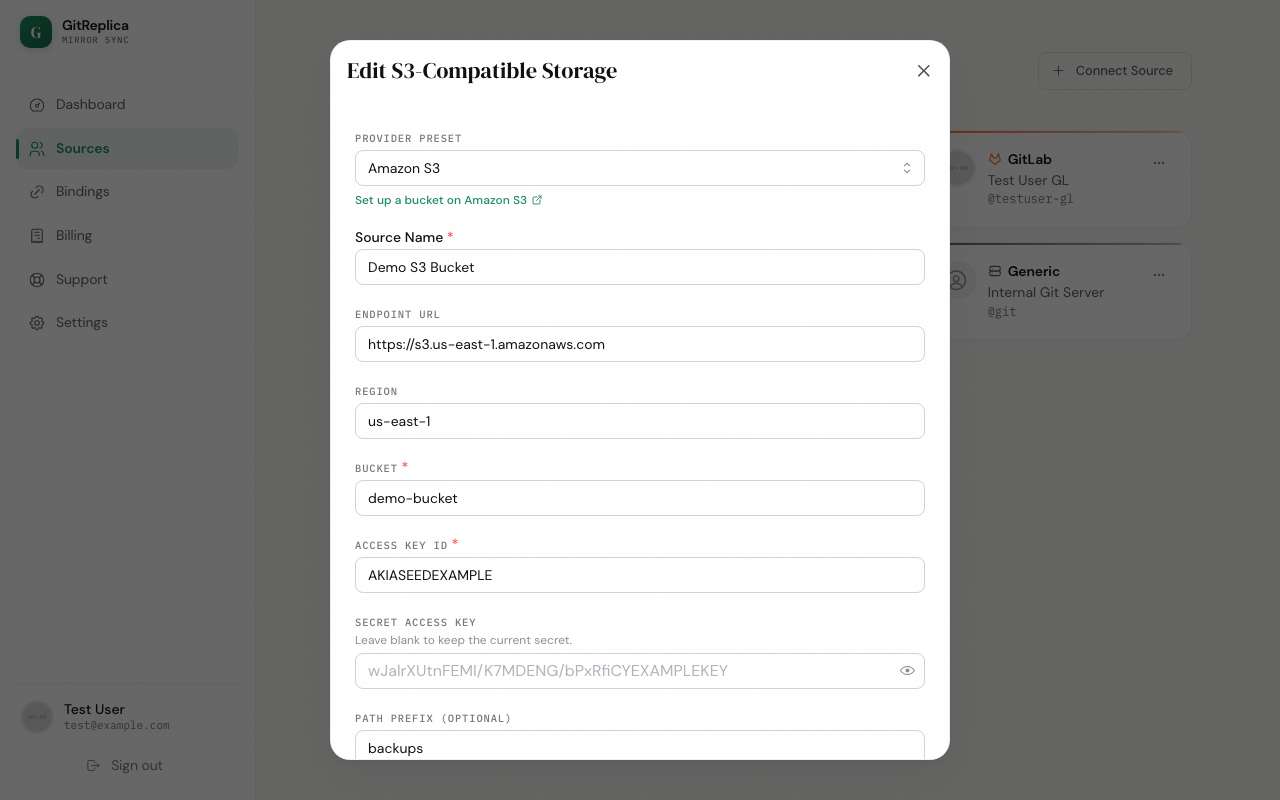Focus the Region input field
This screenshot has height=800, width=1280.
640,421
